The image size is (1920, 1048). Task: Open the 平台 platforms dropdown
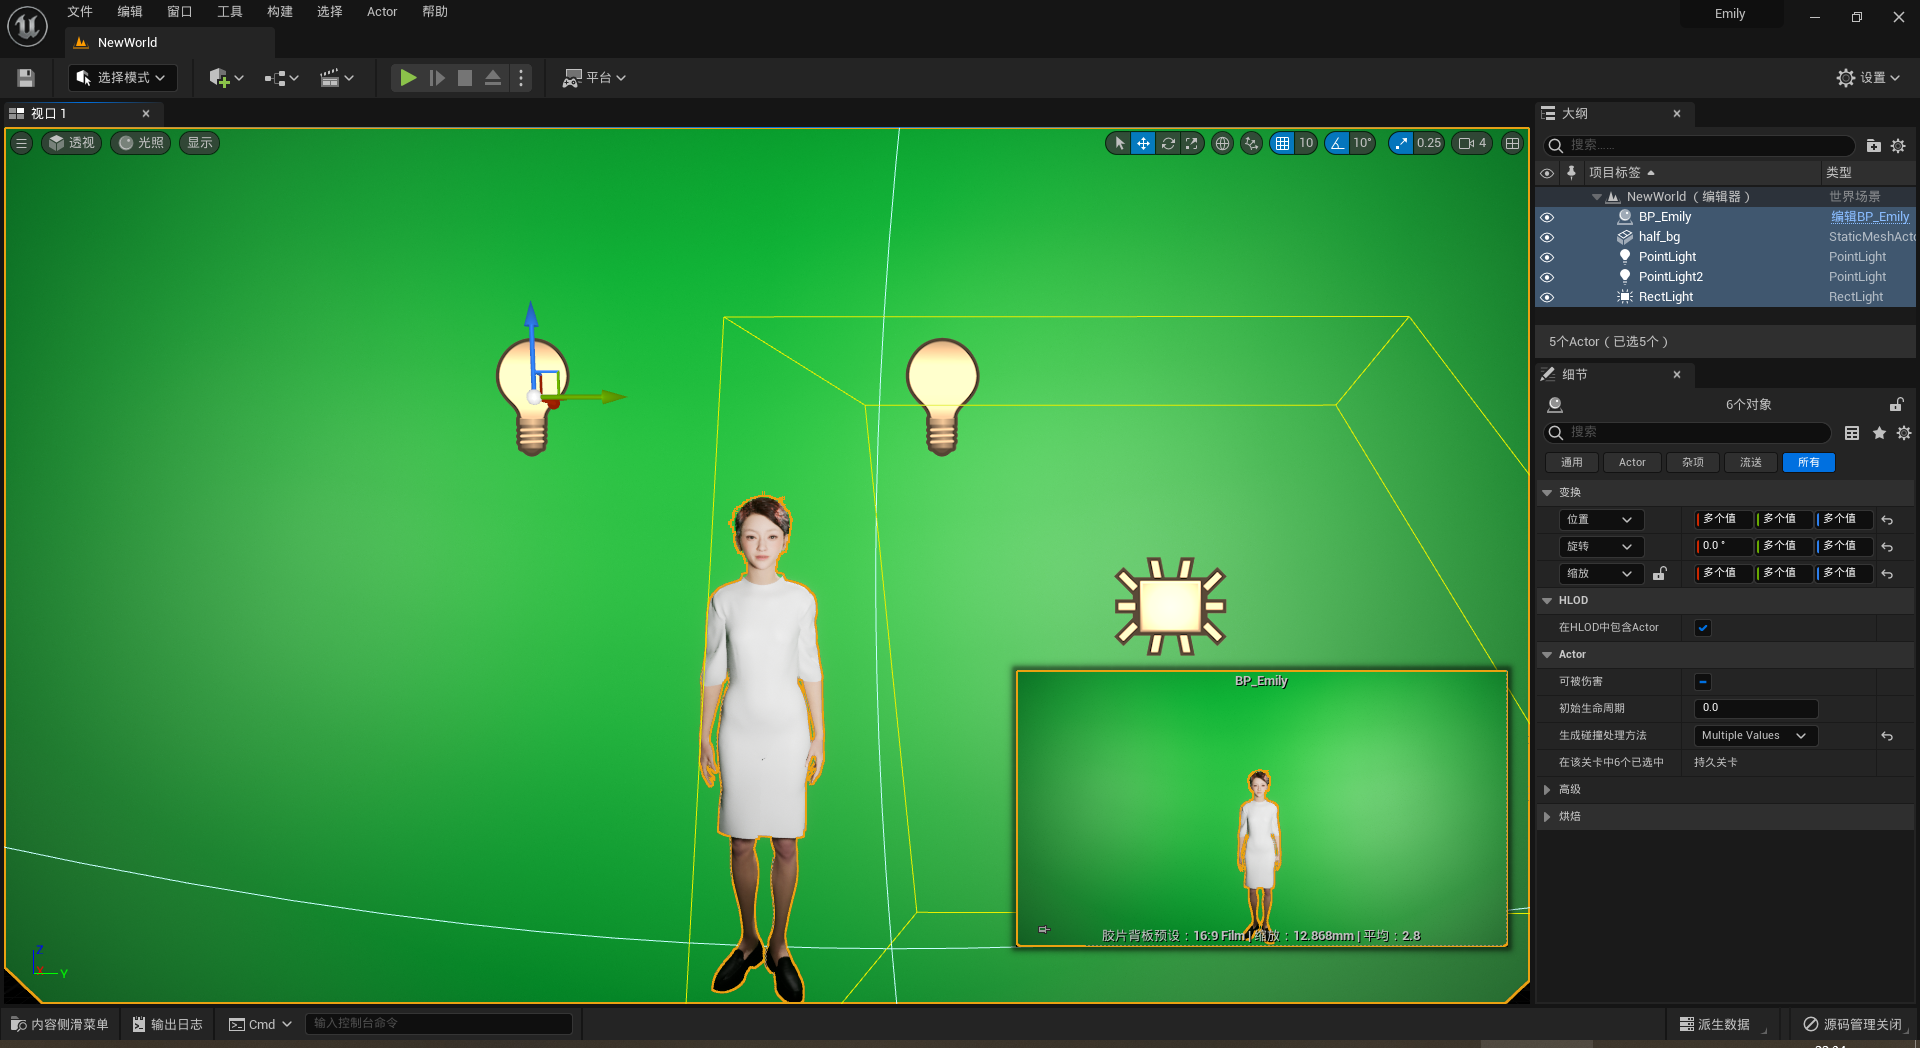[594, 78]
